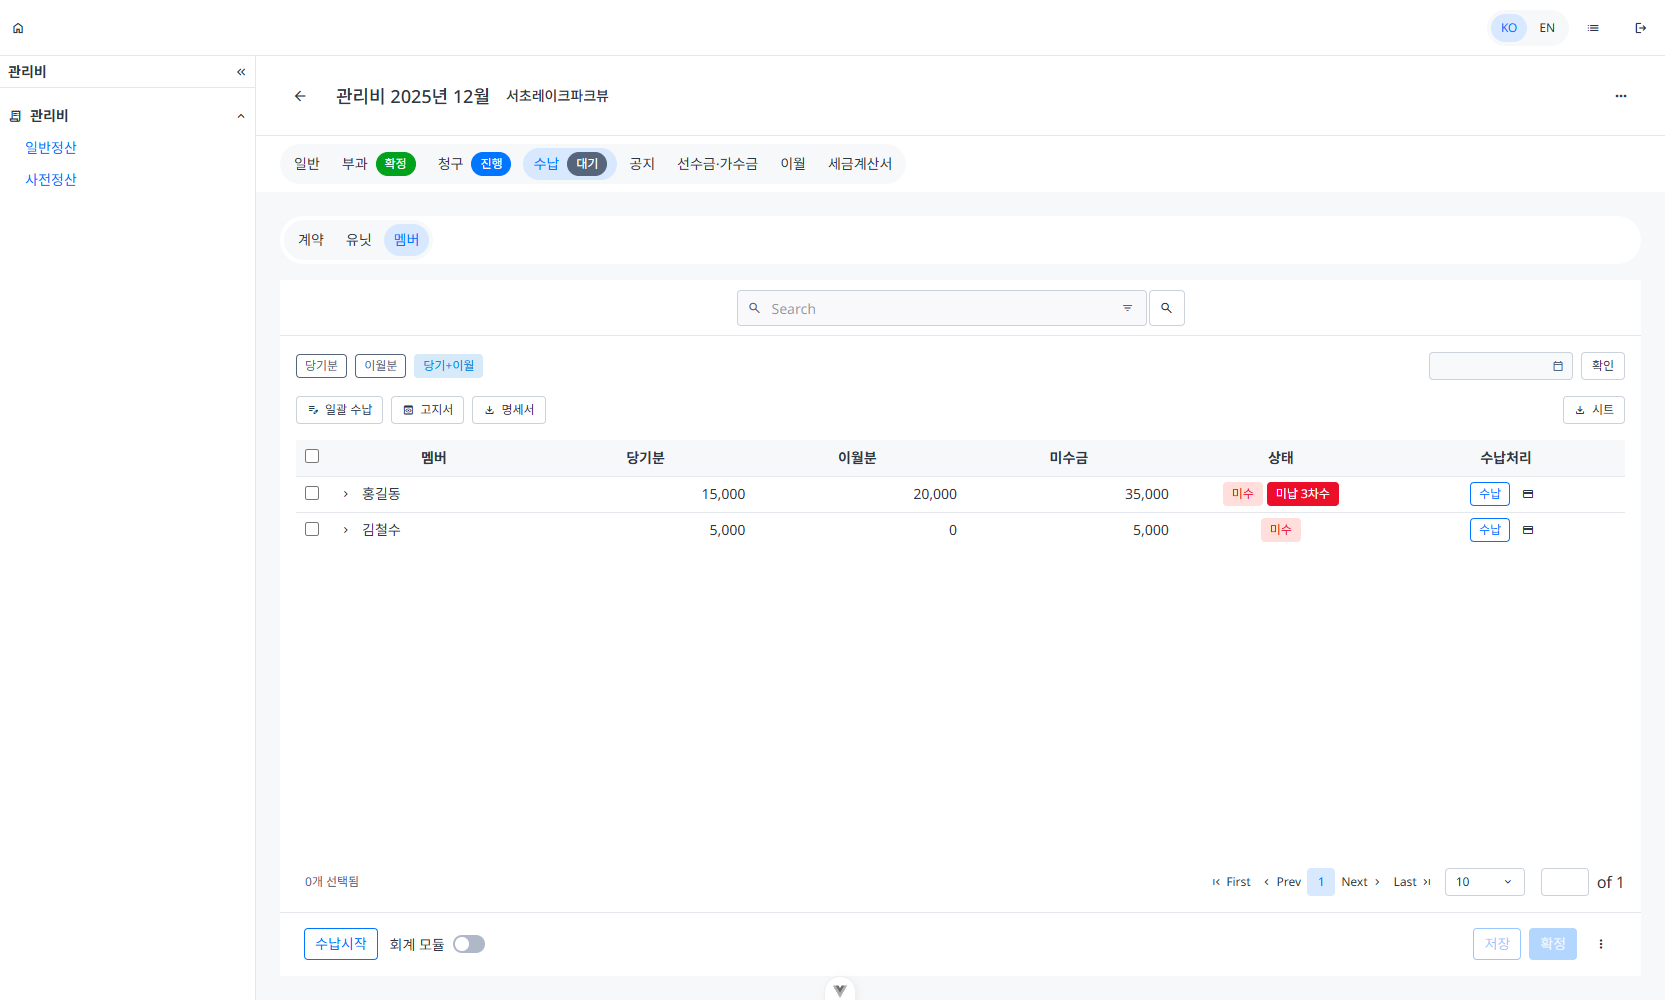This screenshot has height=1000, width=1680.
Task: Select the 당기+이월 filter
Action: click(449, 366)
